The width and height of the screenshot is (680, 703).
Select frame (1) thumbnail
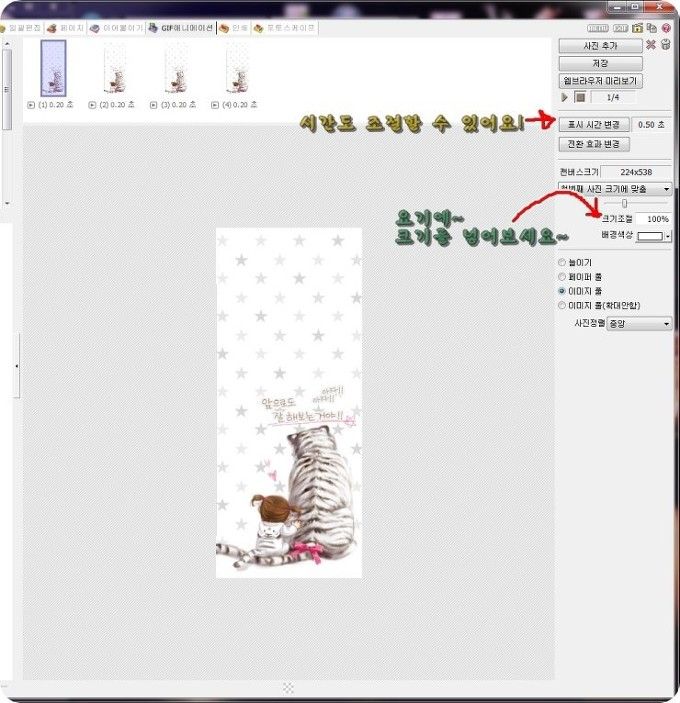point(53,68)
